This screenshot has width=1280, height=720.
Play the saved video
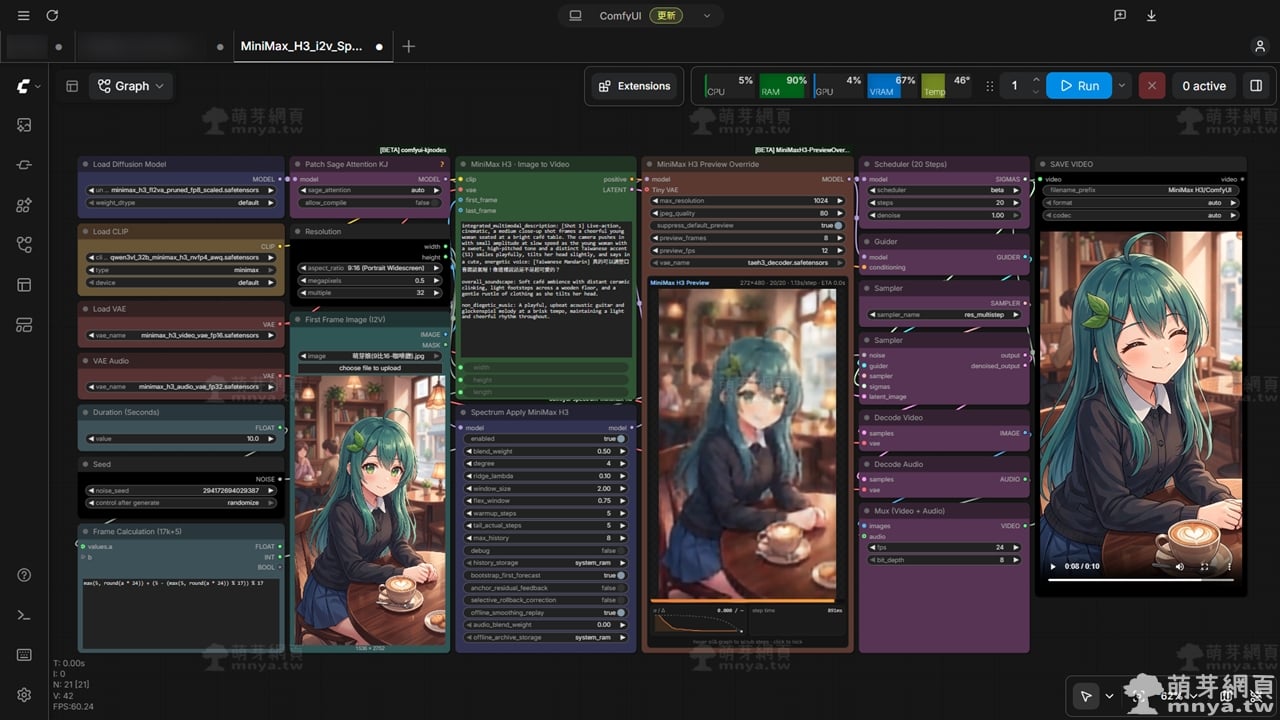click(x=1052, y=566)
